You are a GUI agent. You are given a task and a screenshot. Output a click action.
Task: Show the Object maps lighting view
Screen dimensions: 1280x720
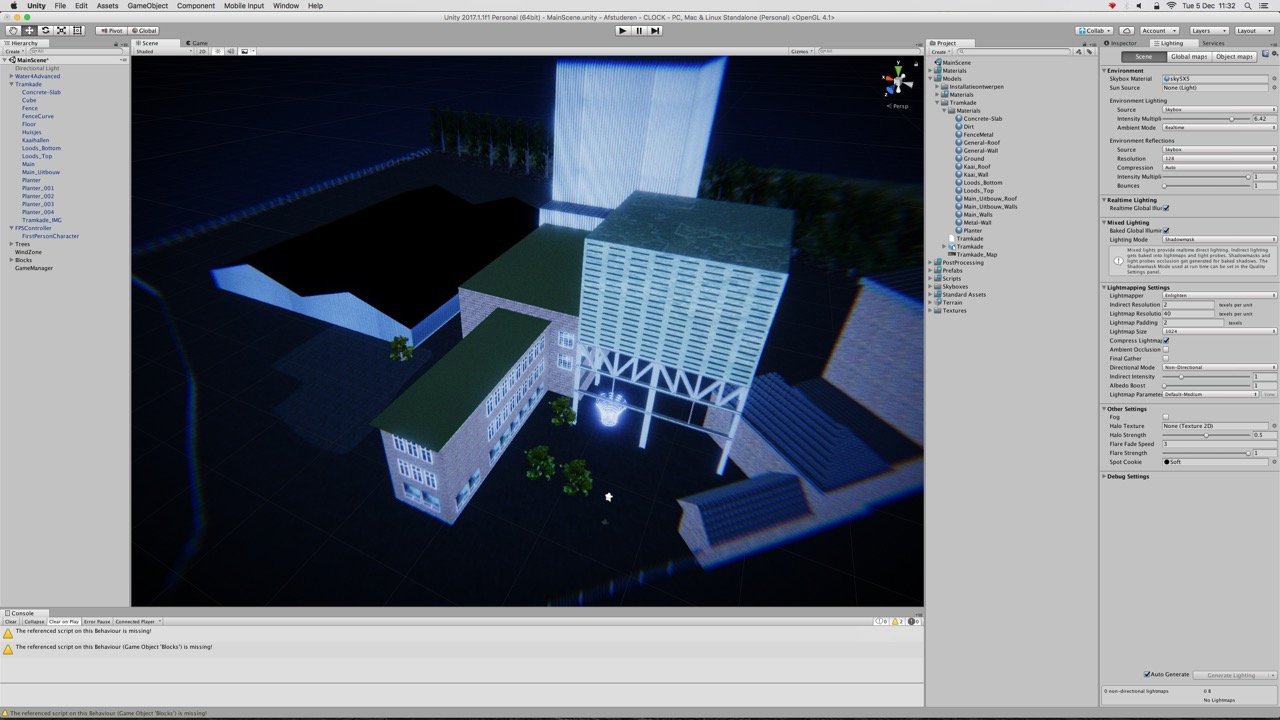(1234, 57)
